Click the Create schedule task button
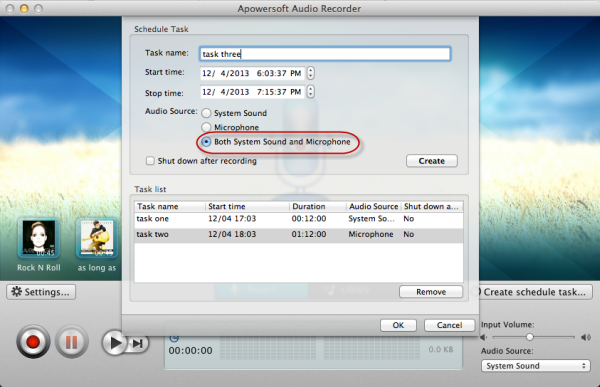Screen dimensions: 600x387 click(534, 292)
